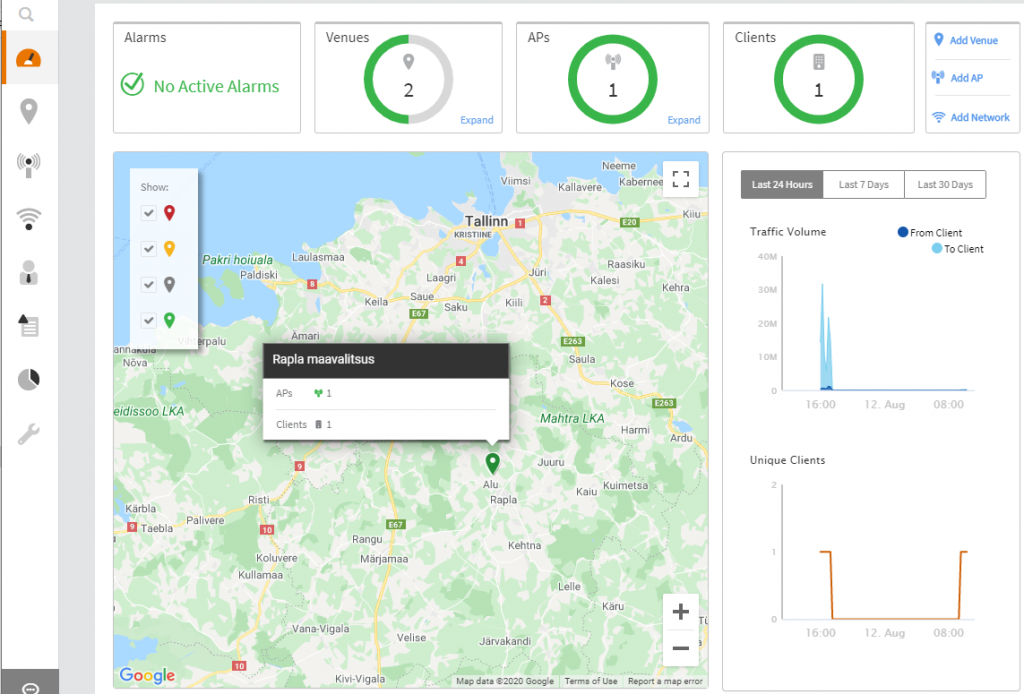Open Venues location pin in sidebar

pyautogui.click(x=29, y=112)
